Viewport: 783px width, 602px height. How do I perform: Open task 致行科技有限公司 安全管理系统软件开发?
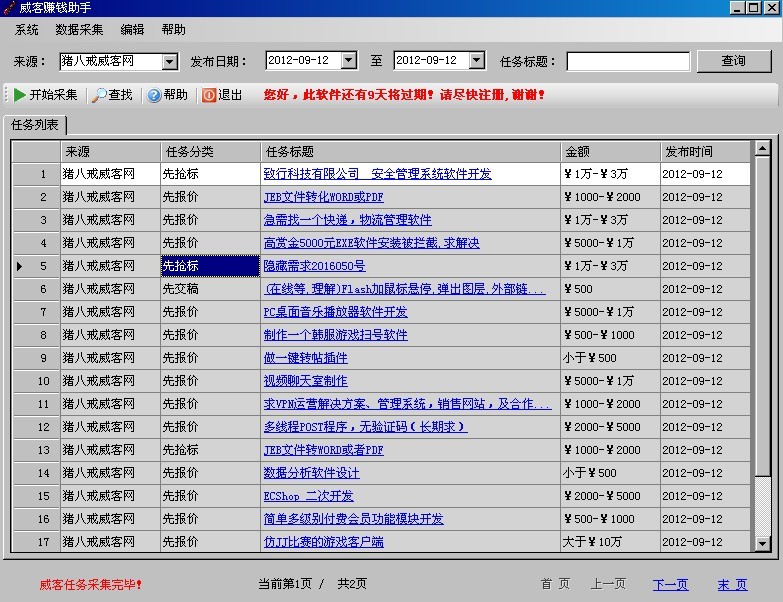(378, 174)
